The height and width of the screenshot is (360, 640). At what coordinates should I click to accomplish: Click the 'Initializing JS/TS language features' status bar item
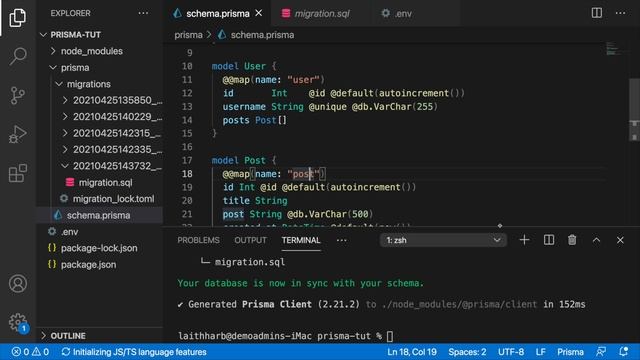(x=134, y=352)
